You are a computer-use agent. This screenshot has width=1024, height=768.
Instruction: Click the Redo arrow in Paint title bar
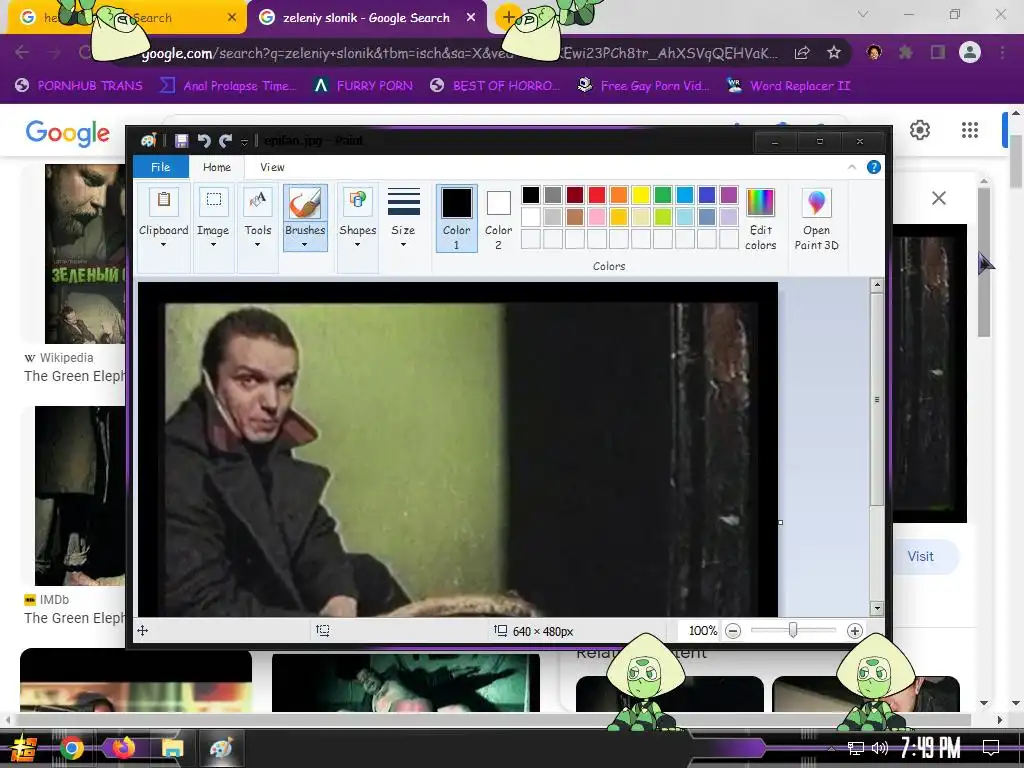click(226, 140)
